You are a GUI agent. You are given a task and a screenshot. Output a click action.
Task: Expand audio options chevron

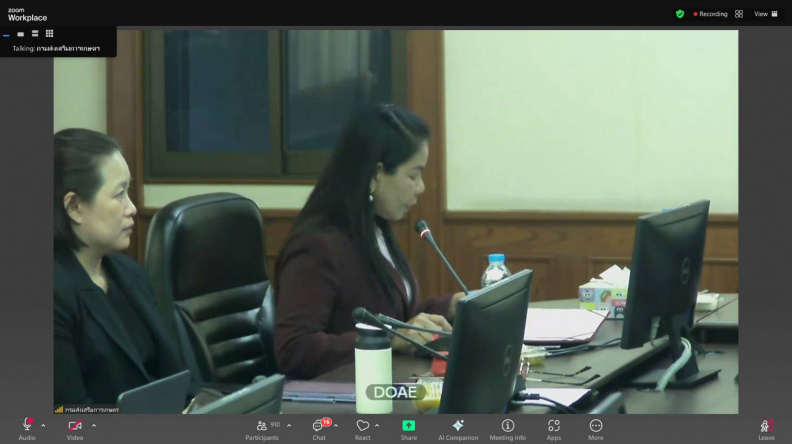43,426
